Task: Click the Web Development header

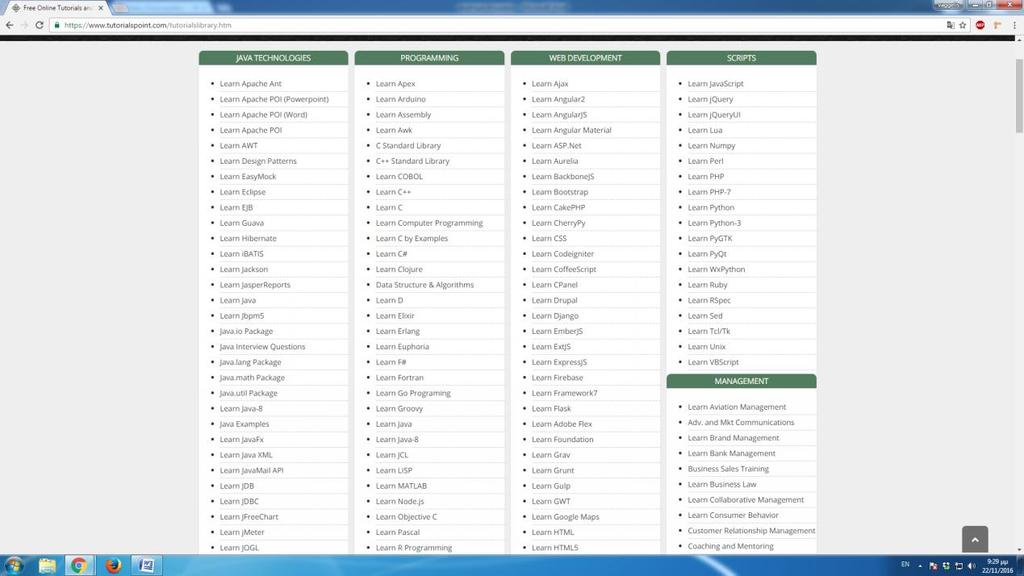Action: point(585,58)
